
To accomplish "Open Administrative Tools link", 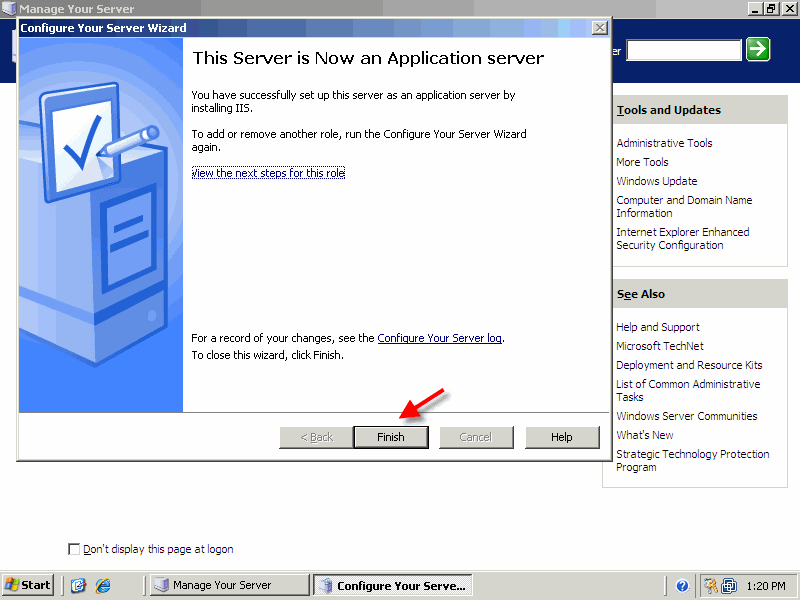I will click(664, 143).
